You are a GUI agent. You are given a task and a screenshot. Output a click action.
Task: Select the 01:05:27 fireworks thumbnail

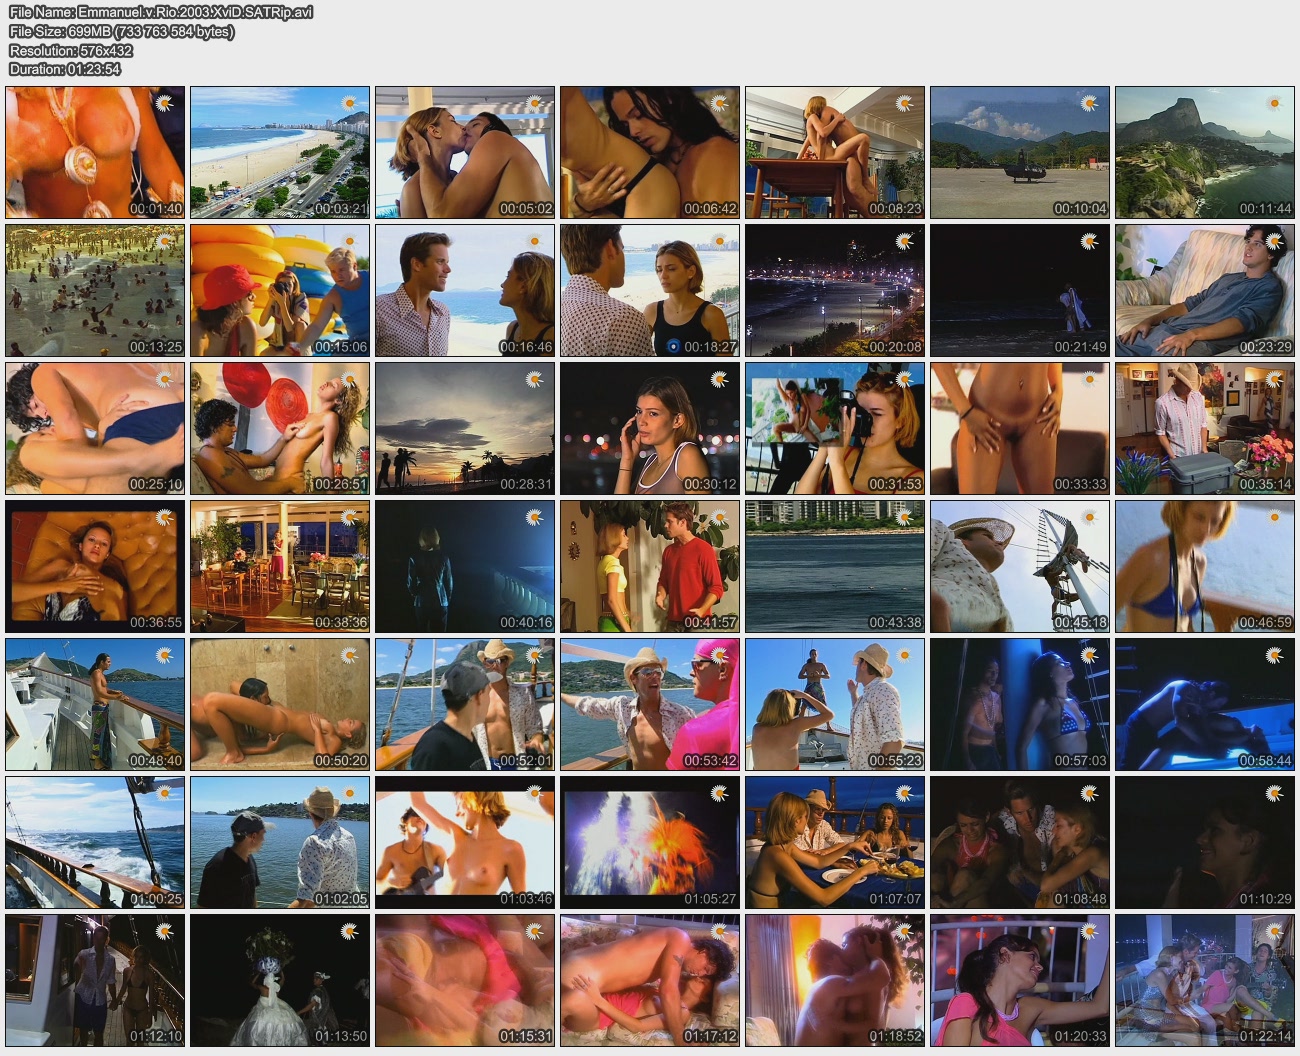point(649,842)
